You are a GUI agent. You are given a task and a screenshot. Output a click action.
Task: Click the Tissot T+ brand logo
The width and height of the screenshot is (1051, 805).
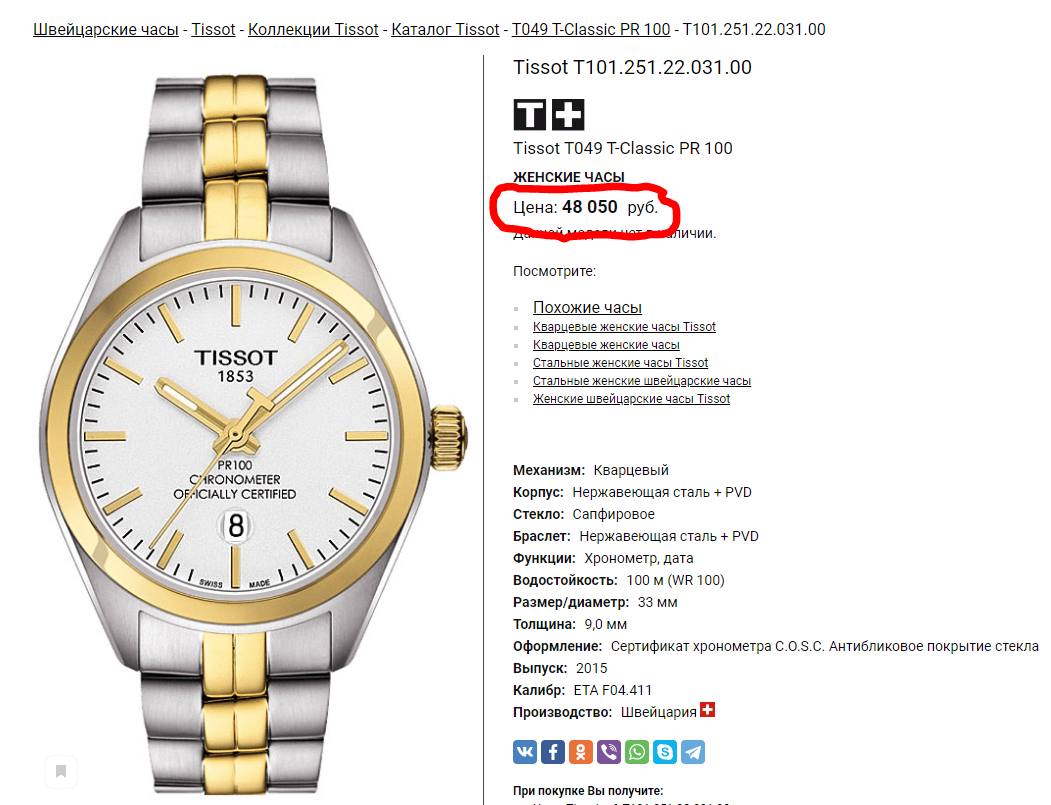(549, 115)
